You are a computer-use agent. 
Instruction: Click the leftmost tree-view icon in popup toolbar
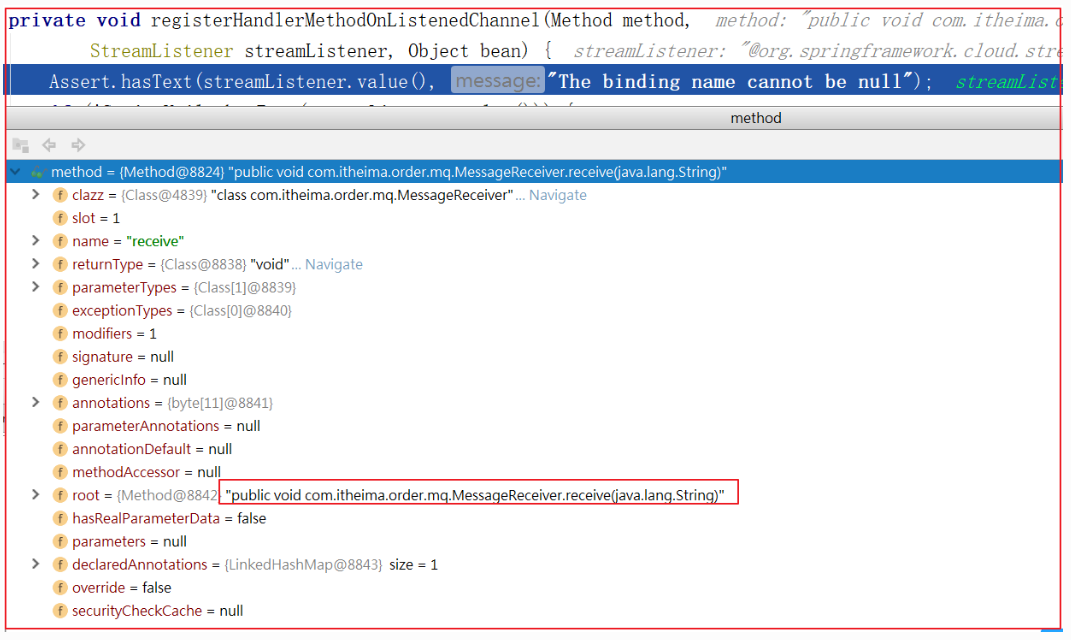20,145
